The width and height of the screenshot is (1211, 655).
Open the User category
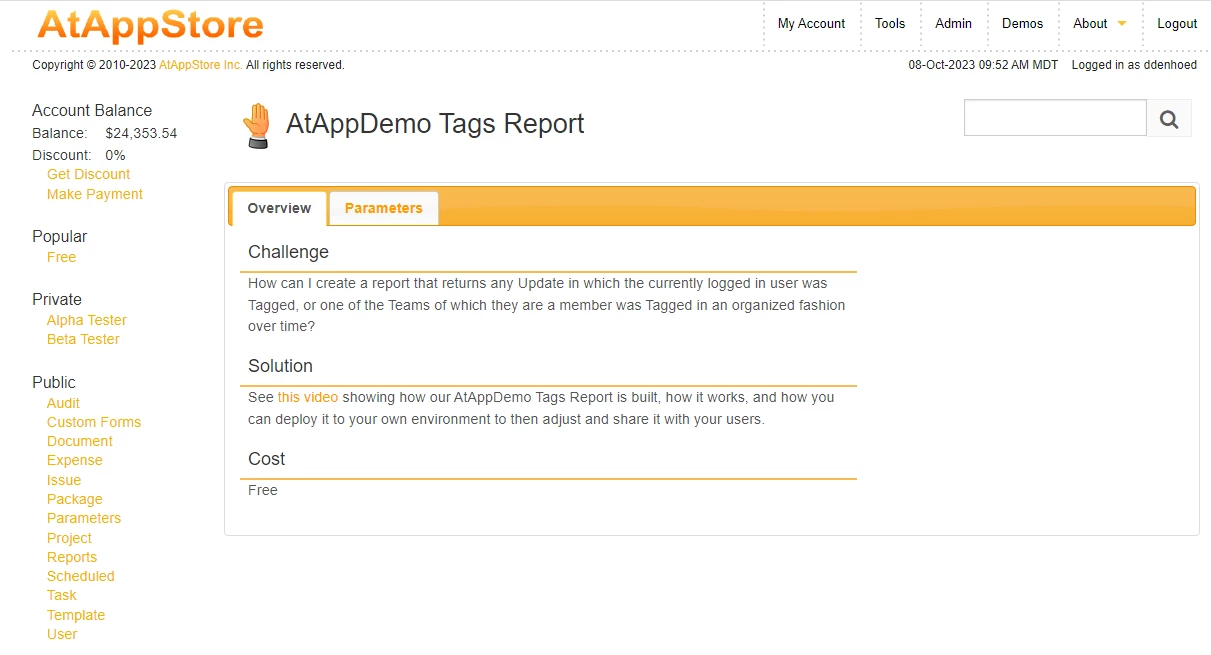(62, 634)
